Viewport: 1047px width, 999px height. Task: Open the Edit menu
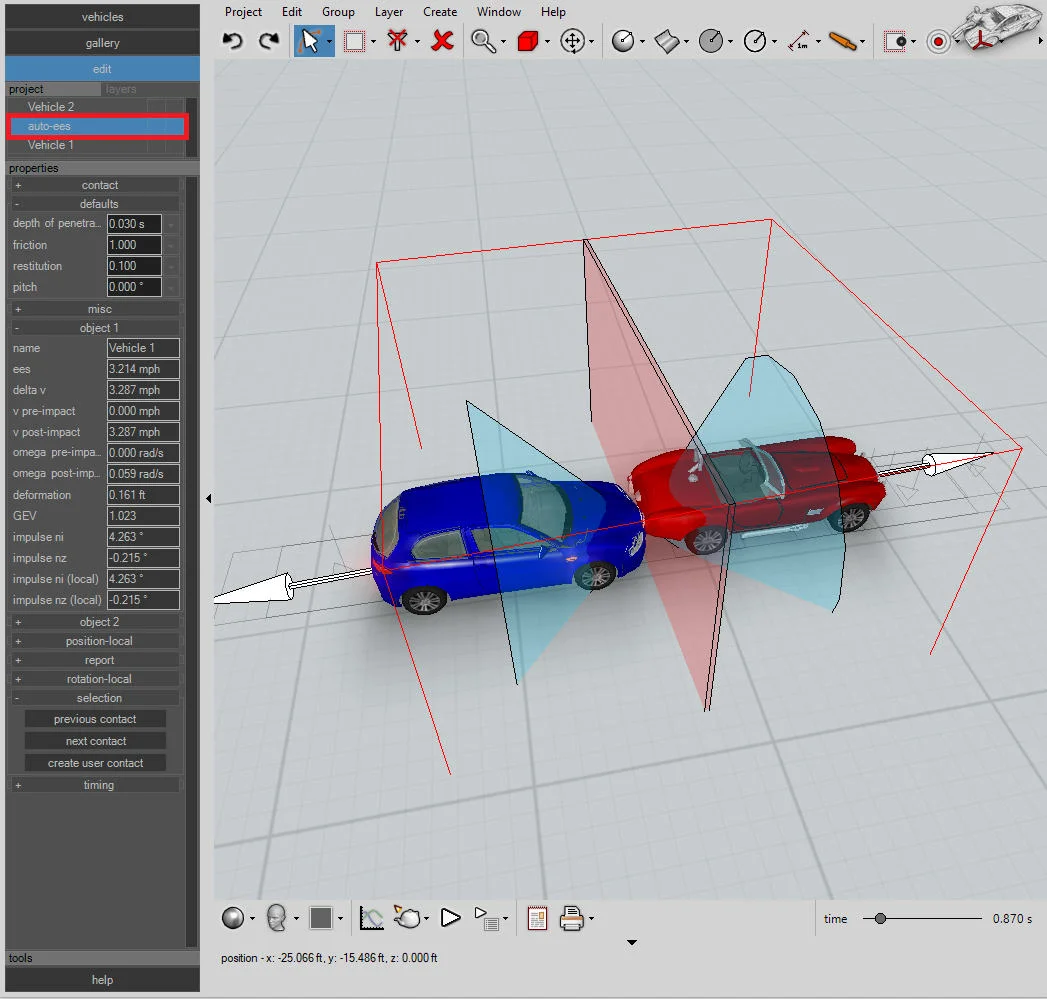coord(292,11)
